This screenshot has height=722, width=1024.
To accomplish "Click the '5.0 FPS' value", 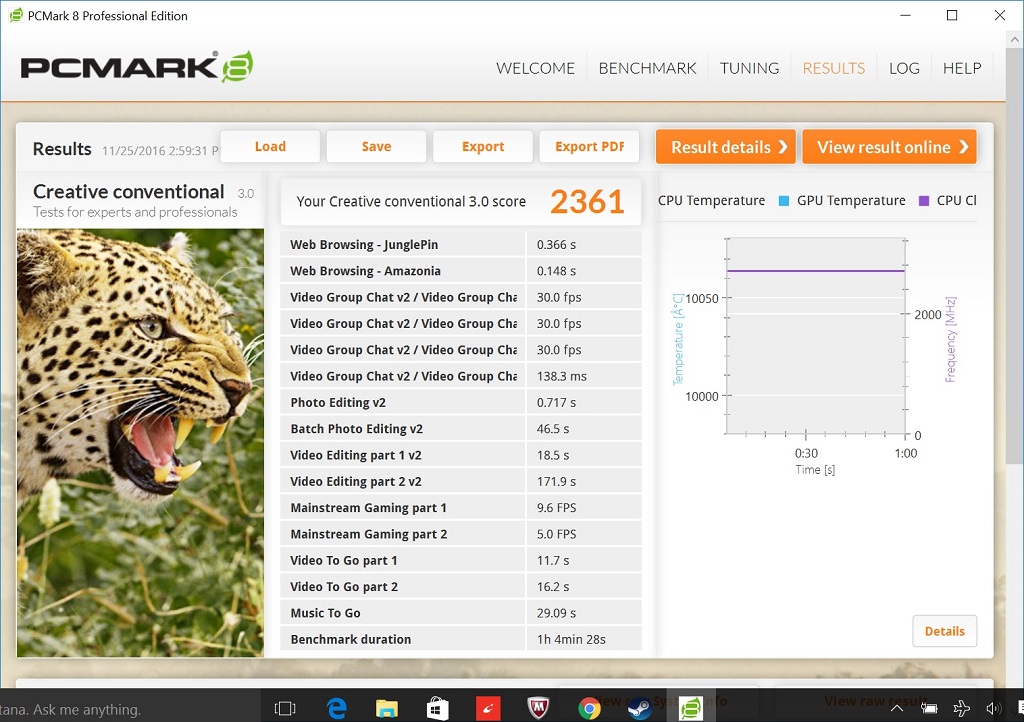I will click(x=556, y=534).
